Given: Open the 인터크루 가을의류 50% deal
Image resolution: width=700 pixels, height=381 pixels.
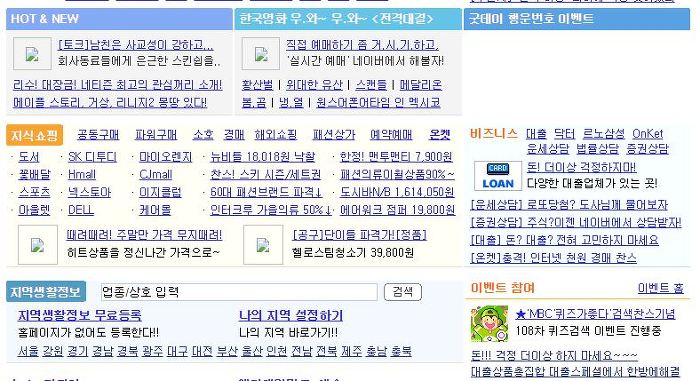Looking at the screenshot, I should pos(271,210).
